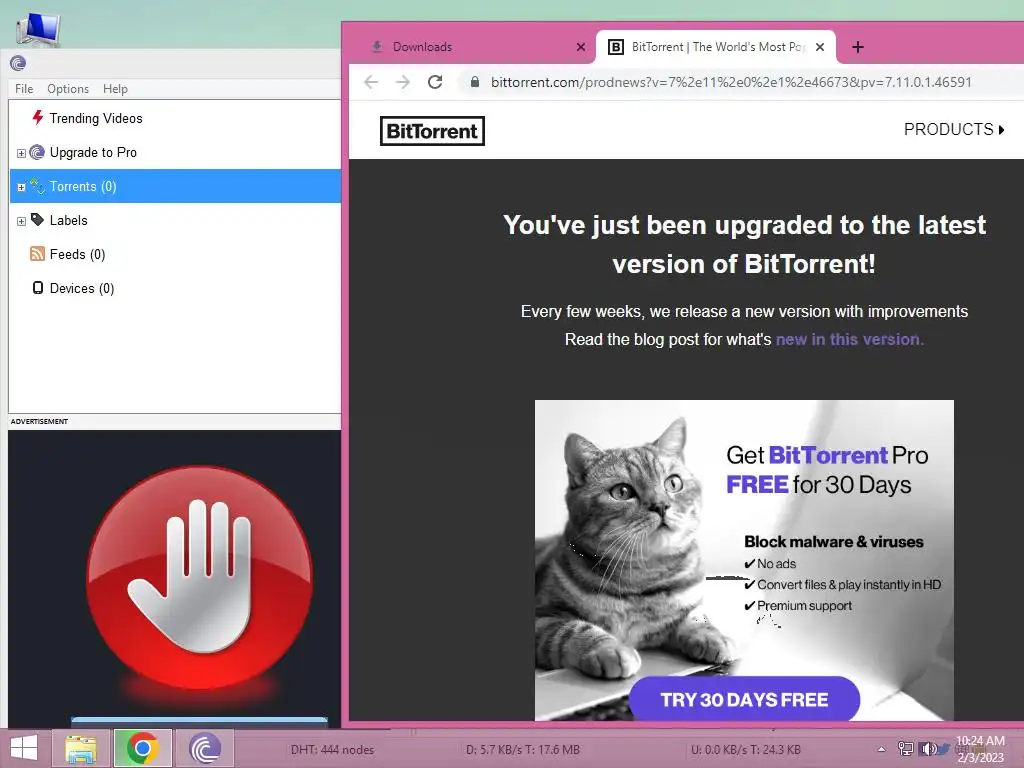Viewport: 1024px width, 768px height.
Task: Click the cat BitTorrent Pro ad banner
Action: (744, 560)
